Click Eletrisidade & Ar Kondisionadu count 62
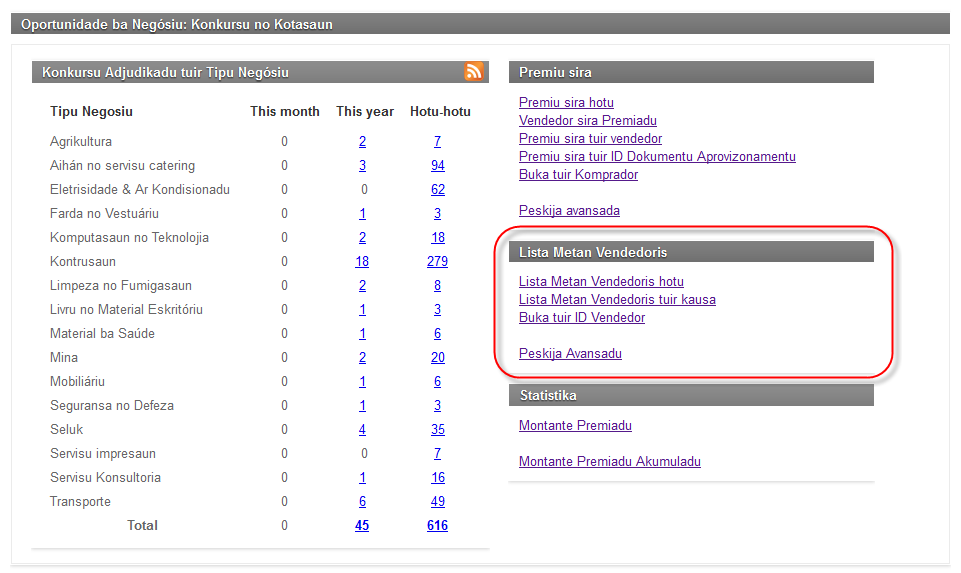 (x=437, y=190)
